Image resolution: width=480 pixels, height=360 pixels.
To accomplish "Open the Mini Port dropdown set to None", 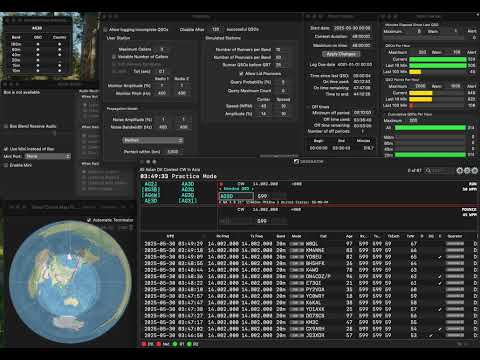I will 48,156.
